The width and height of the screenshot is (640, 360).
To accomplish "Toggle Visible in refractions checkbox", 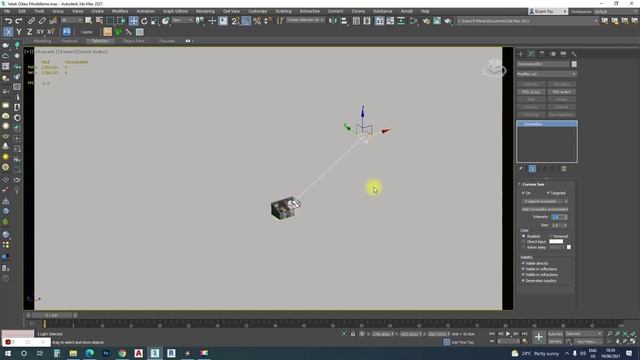I will pos(523,275).
